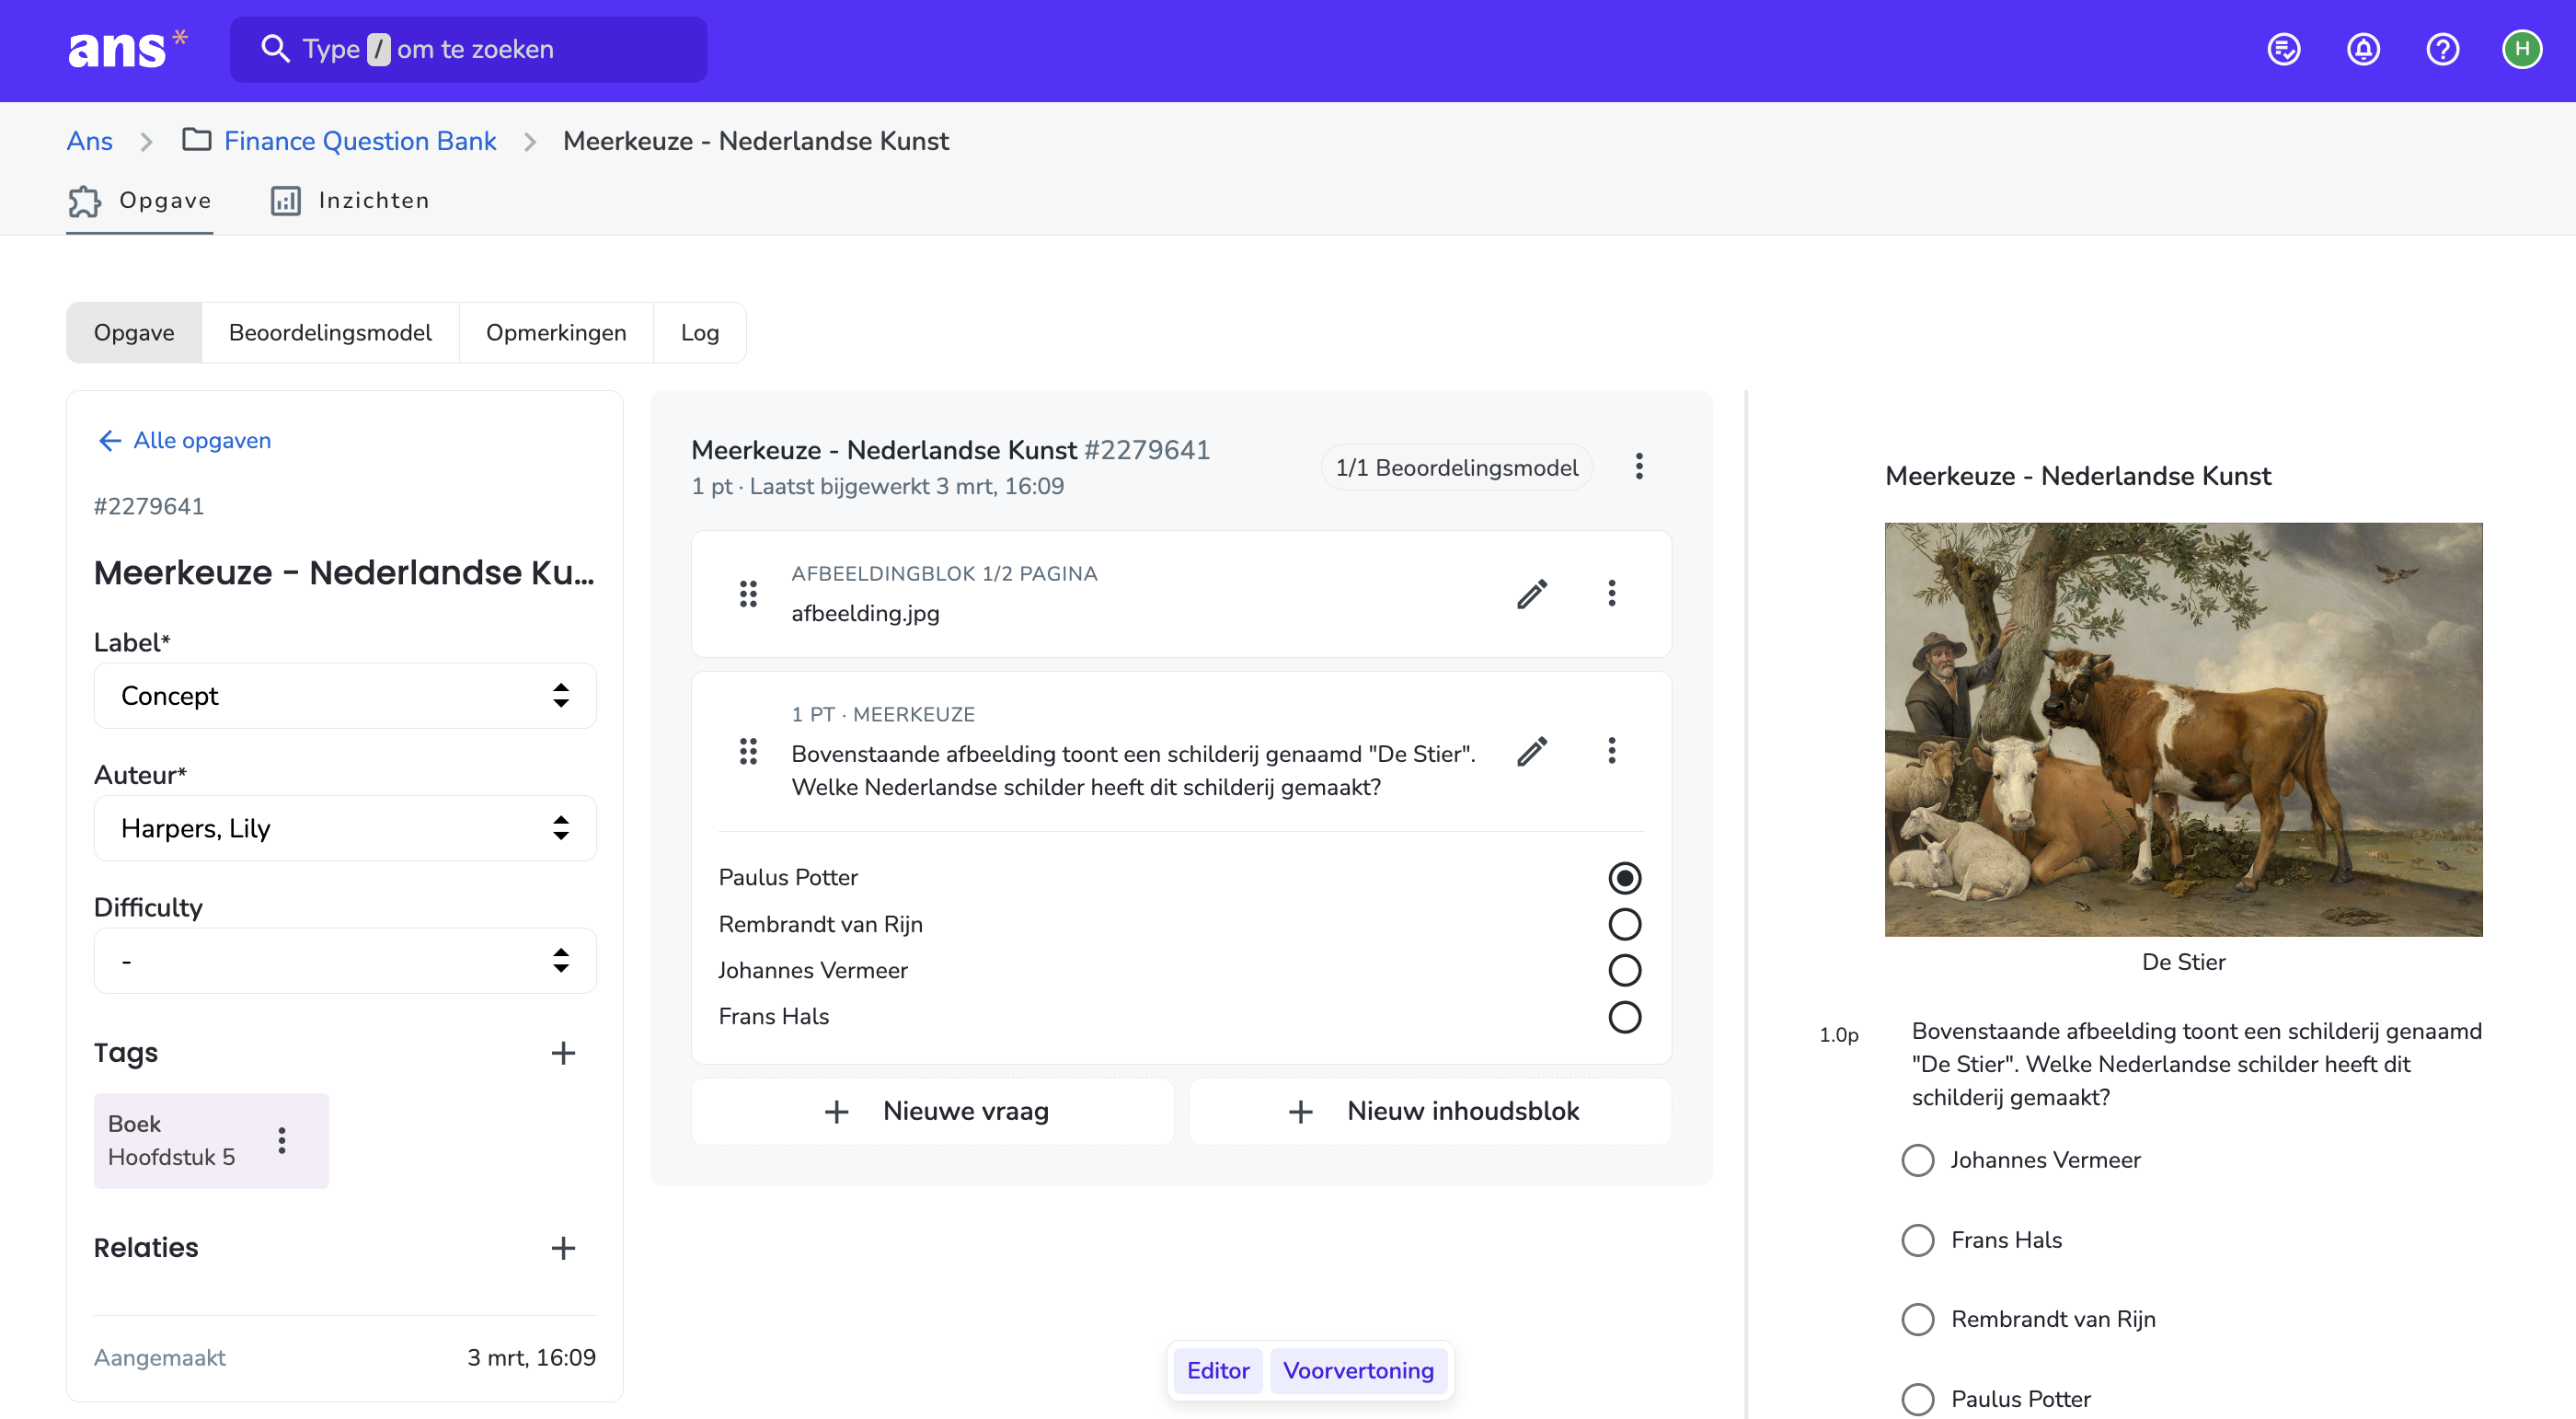The height and width of the screenshot is (1419, 2576).
Task: Add a relation with the Relaties plus icon
Action: click(563, 1248)
